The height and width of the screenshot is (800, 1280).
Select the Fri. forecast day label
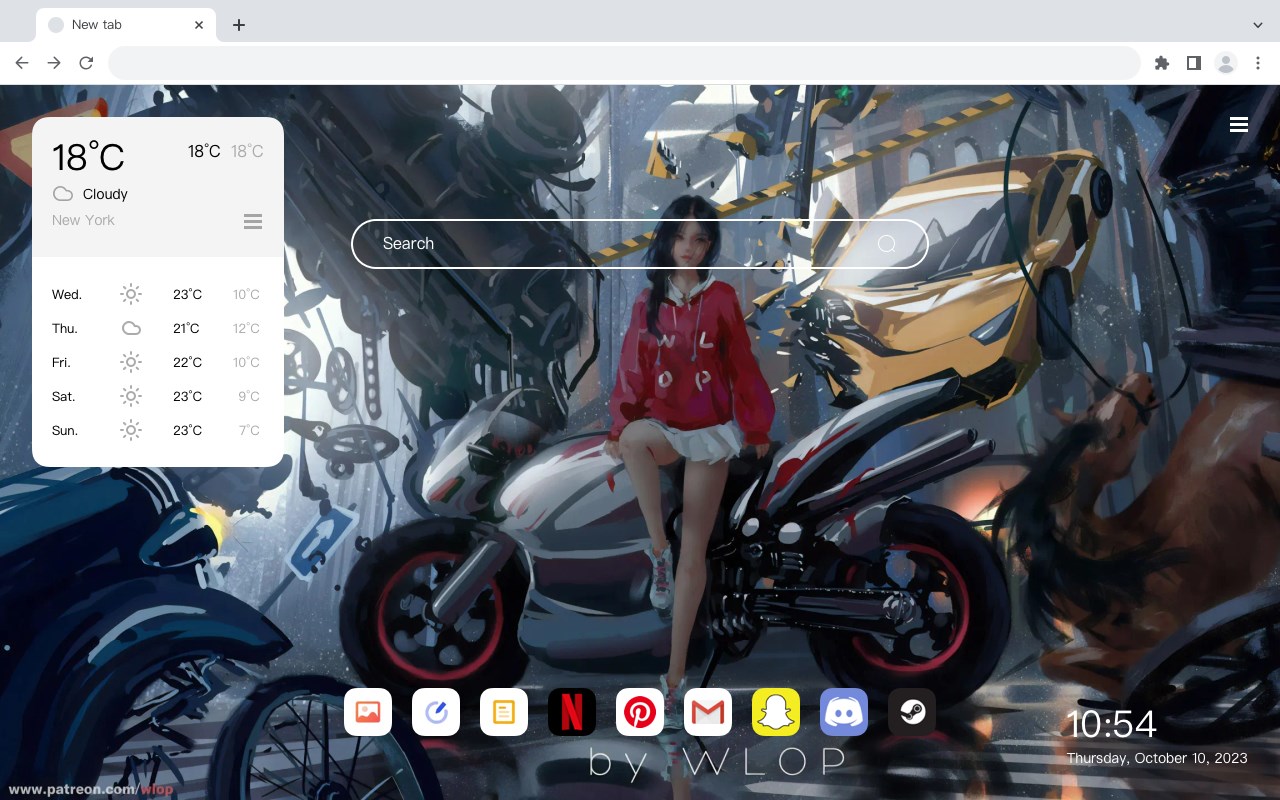click(x=61, y=362)
